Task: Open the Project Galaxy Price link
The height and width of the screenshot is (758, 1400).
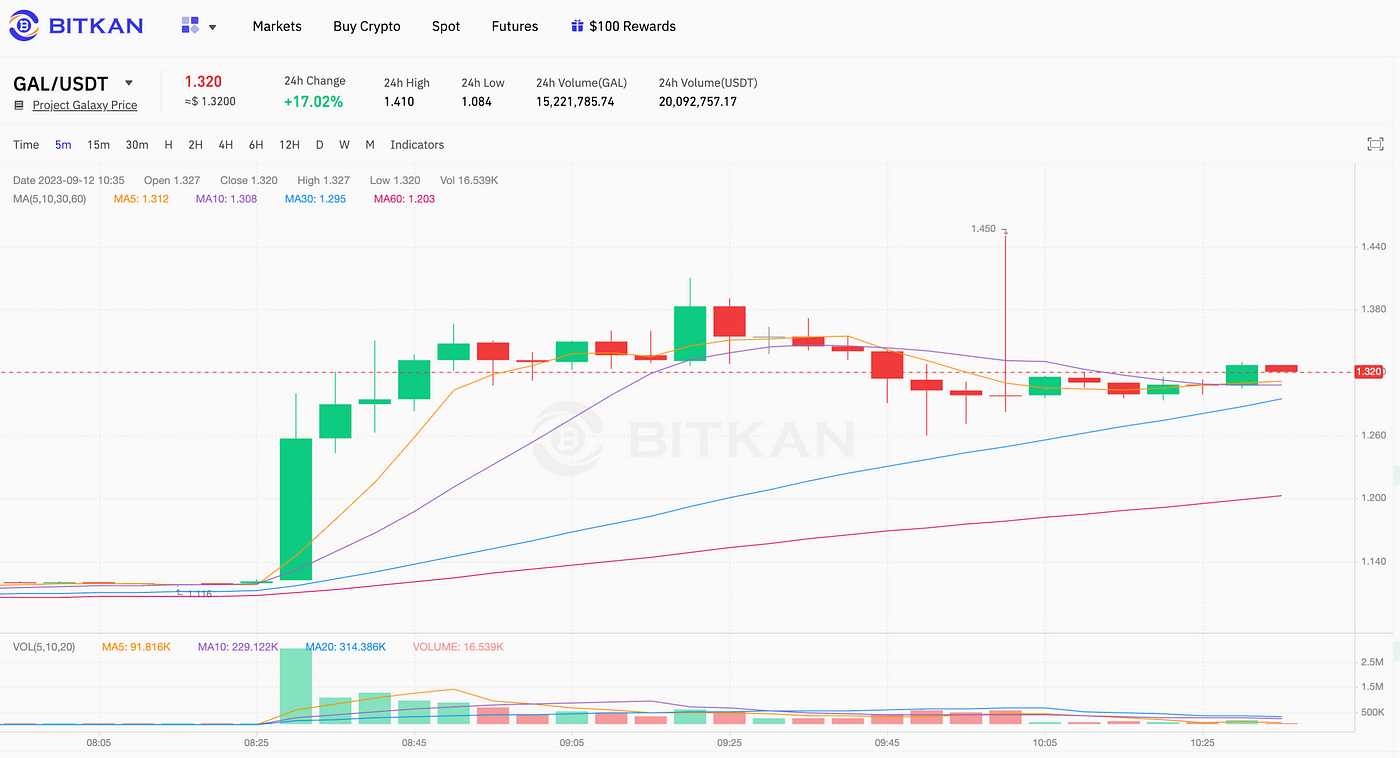Action: click(x=85, y=105)
